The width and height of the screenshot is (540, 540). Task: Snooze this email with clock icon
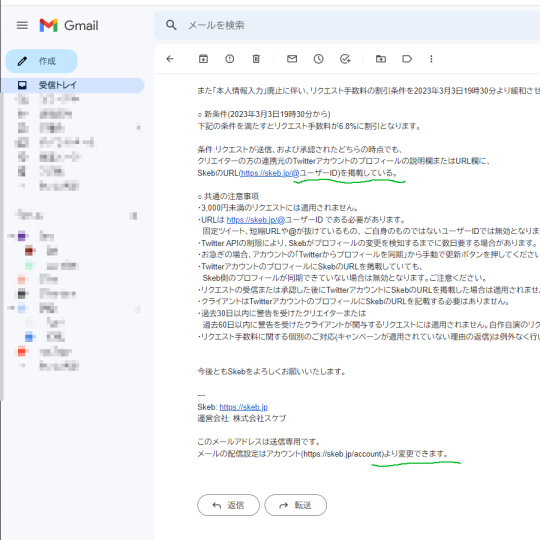click(319, 59)
